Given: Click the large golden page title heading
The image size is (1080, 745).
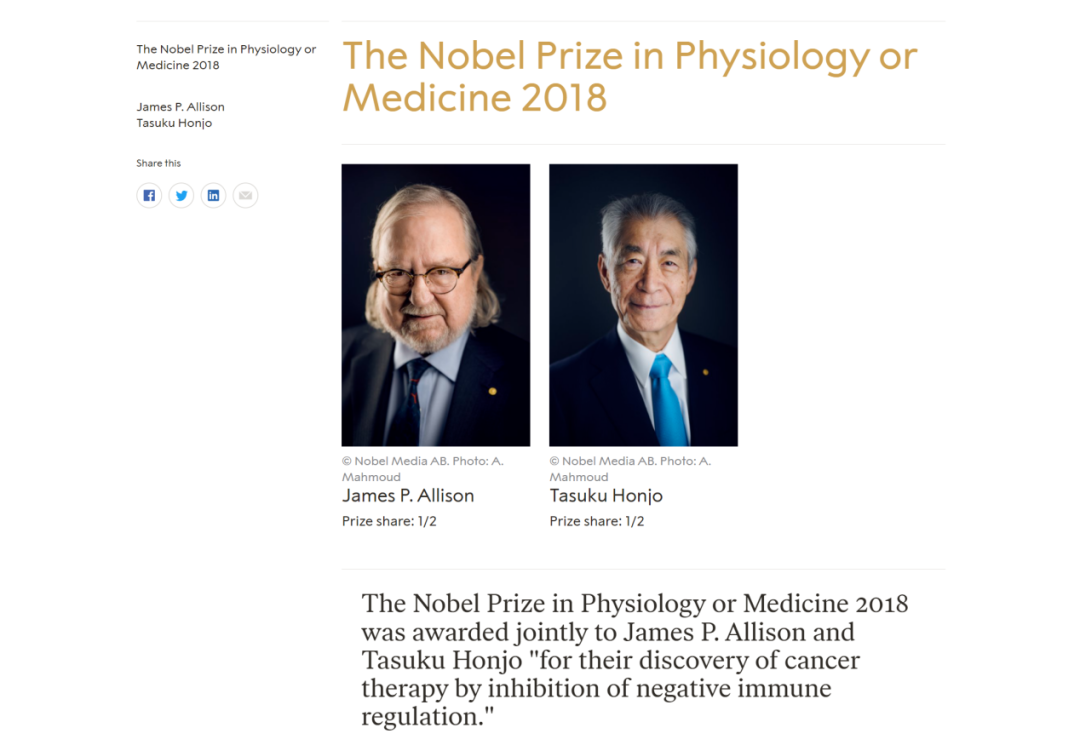Looking at the screenshot, I should (x=630, y=76).
